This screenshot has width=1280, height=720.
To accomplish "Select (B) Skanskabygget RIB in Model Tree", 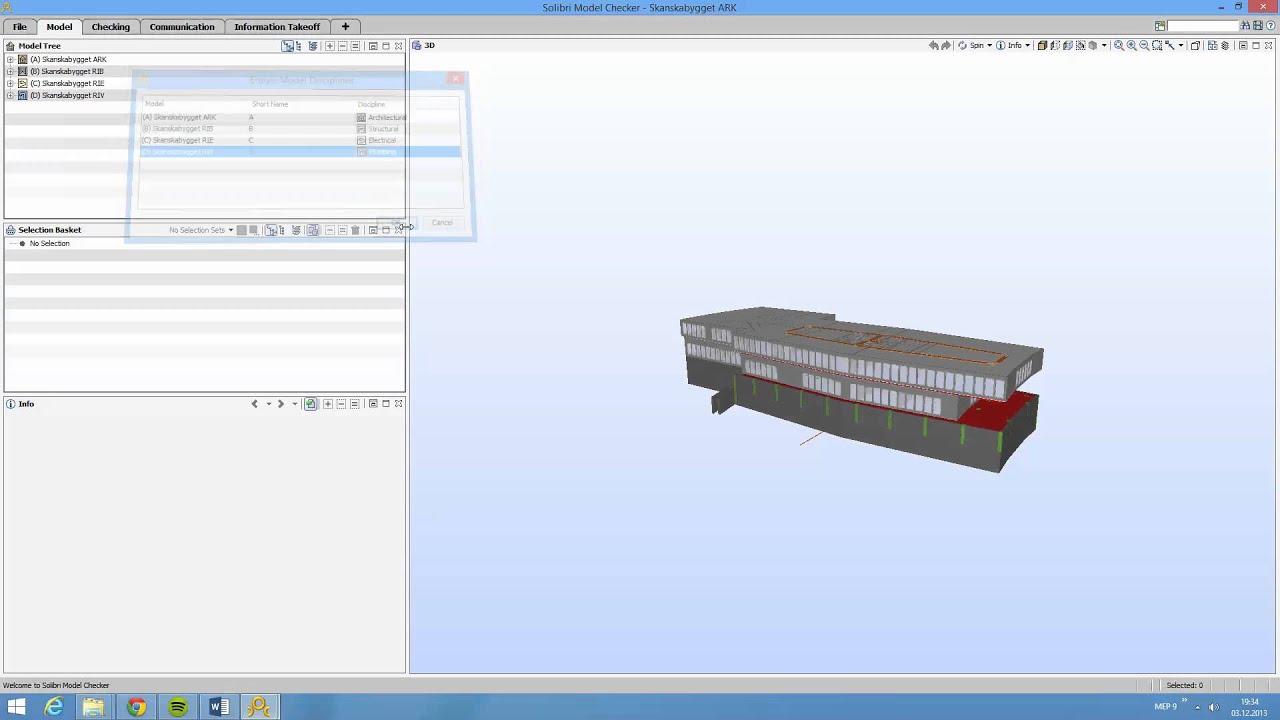I will coord(66,71).
